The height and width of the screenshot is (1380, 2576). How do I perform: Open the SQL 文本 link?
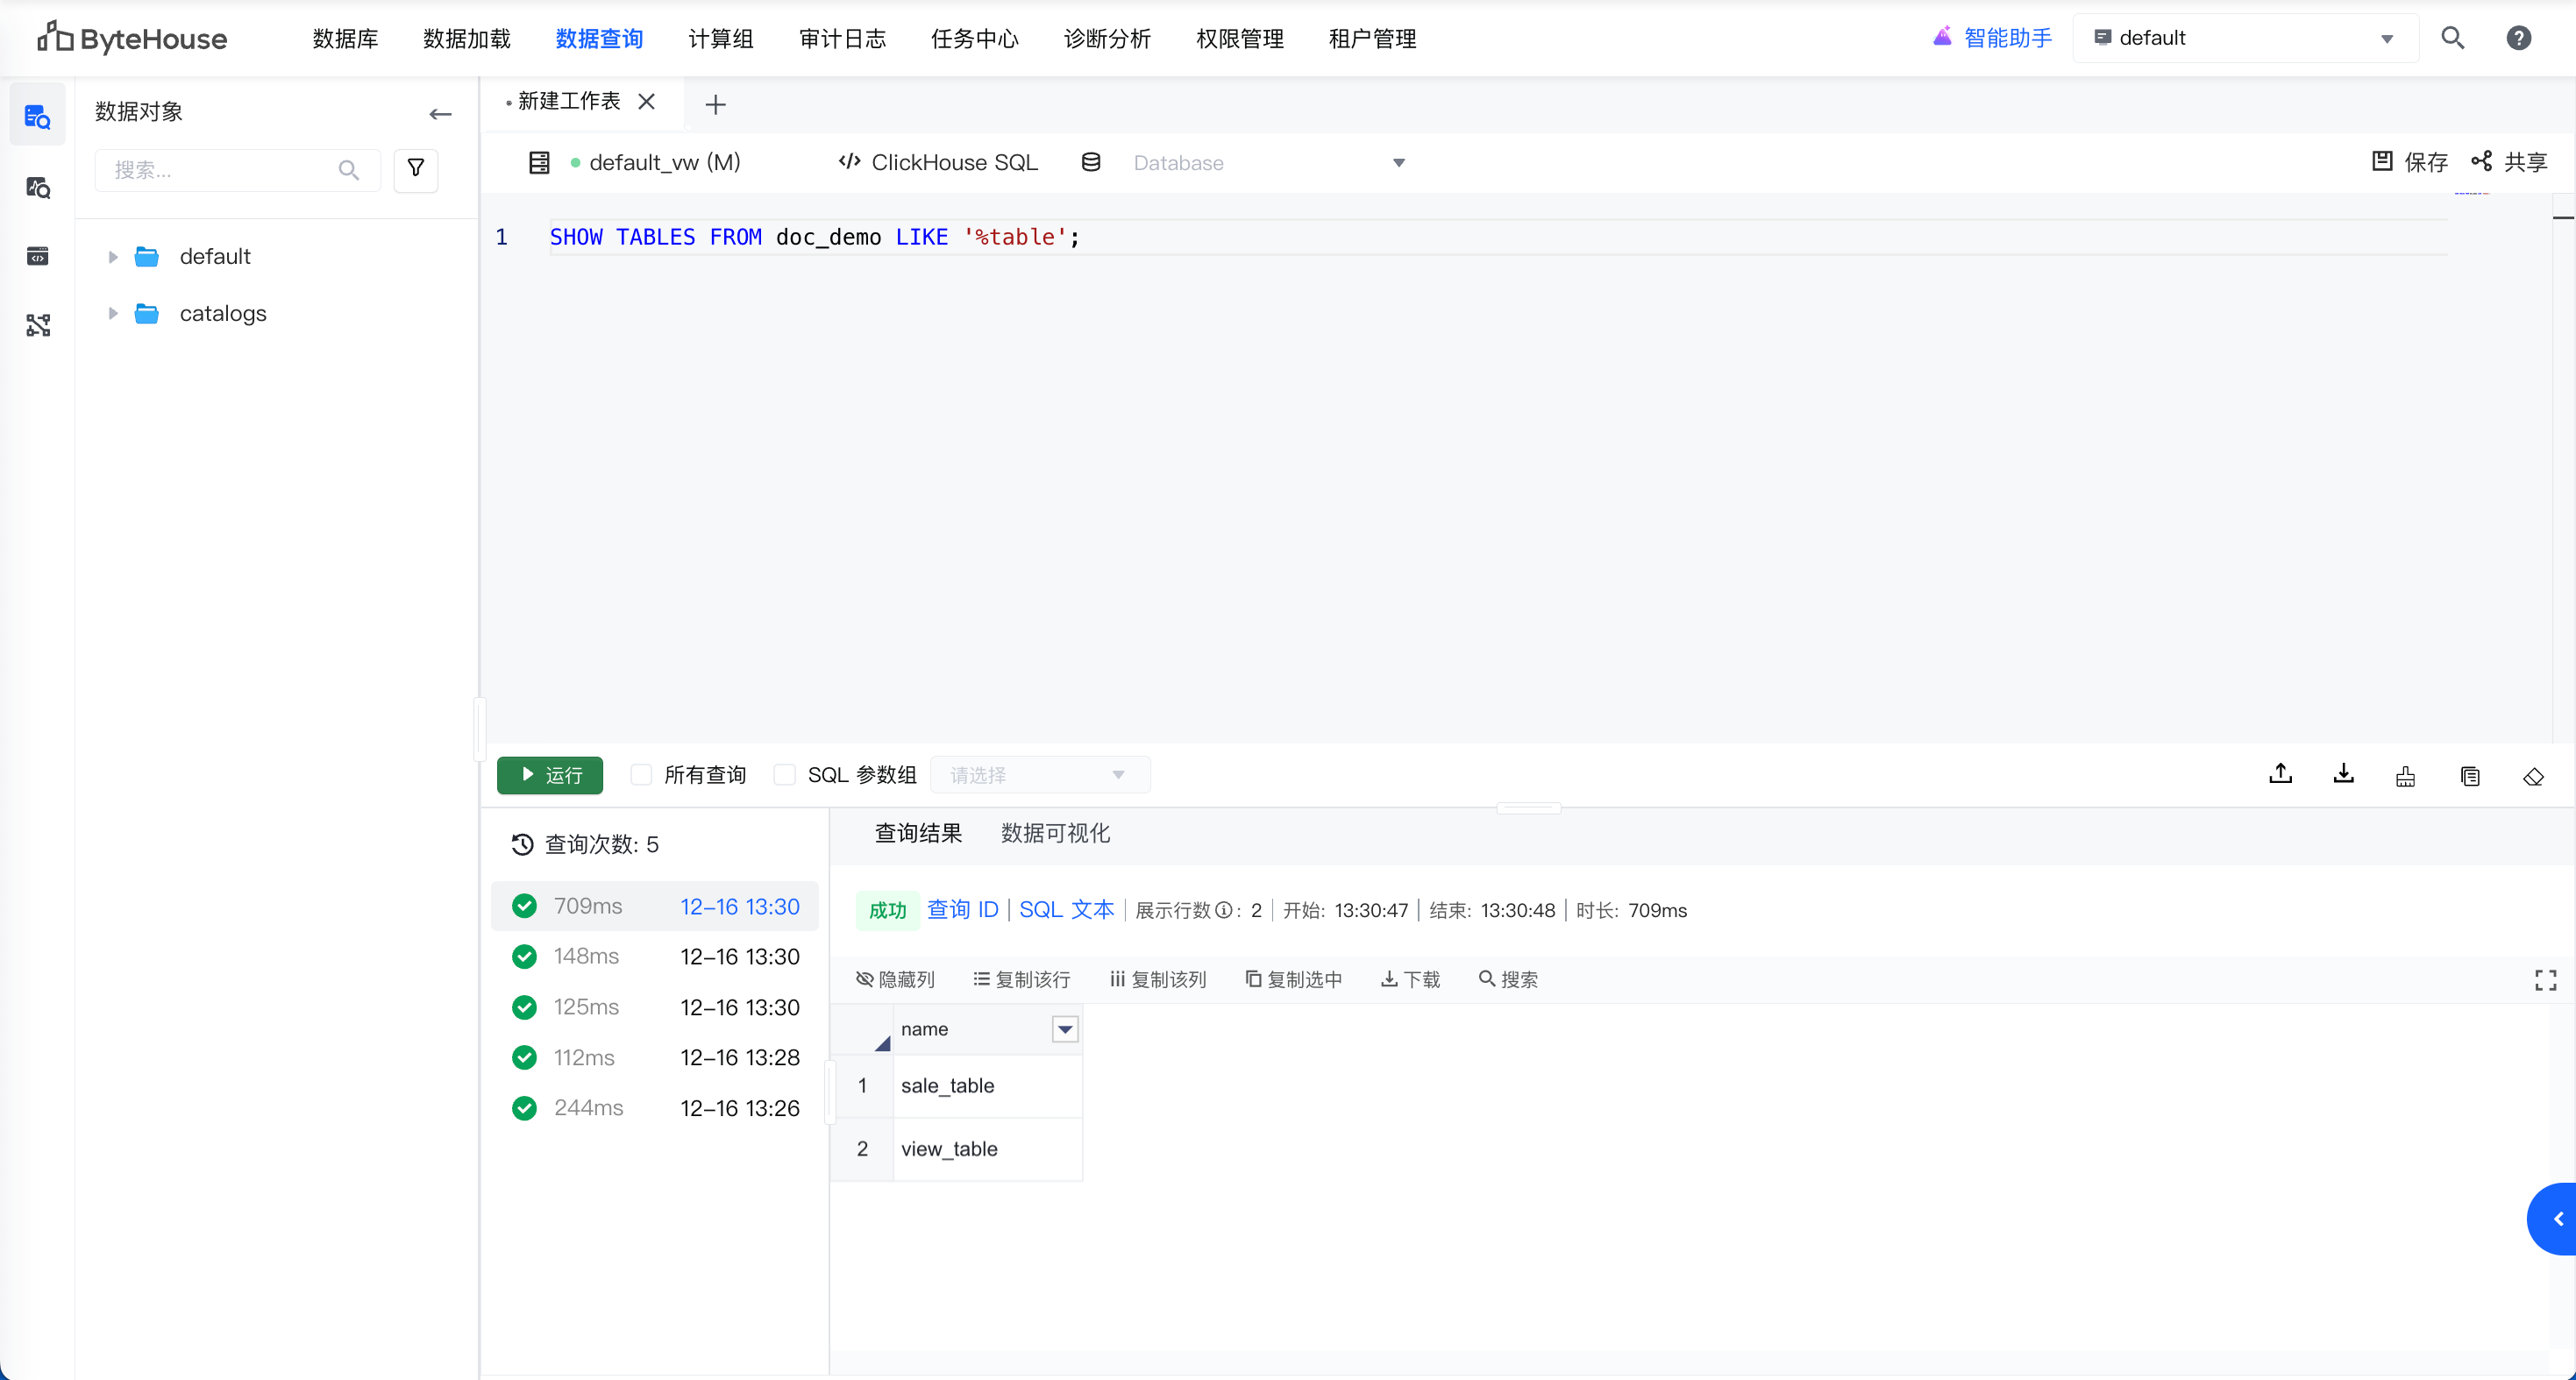[1066, 910]
